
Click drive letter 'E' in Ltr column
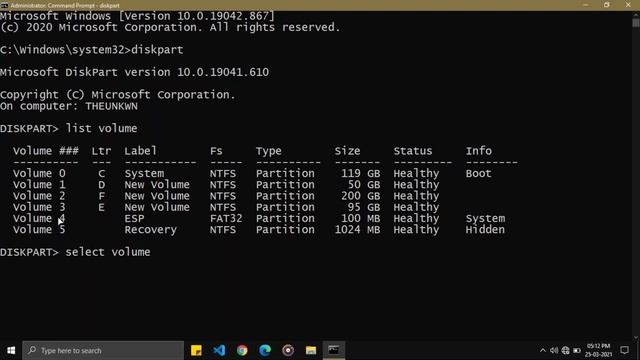(101, 207)
